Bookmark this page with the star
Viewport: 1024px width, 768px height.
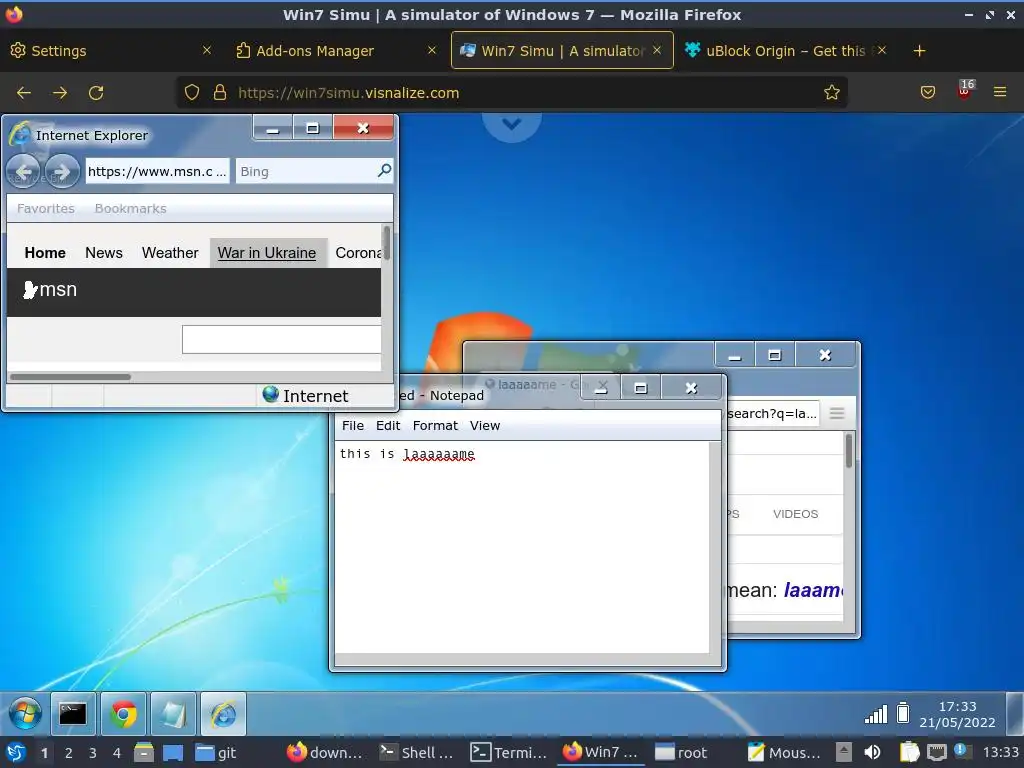(831, 93)
